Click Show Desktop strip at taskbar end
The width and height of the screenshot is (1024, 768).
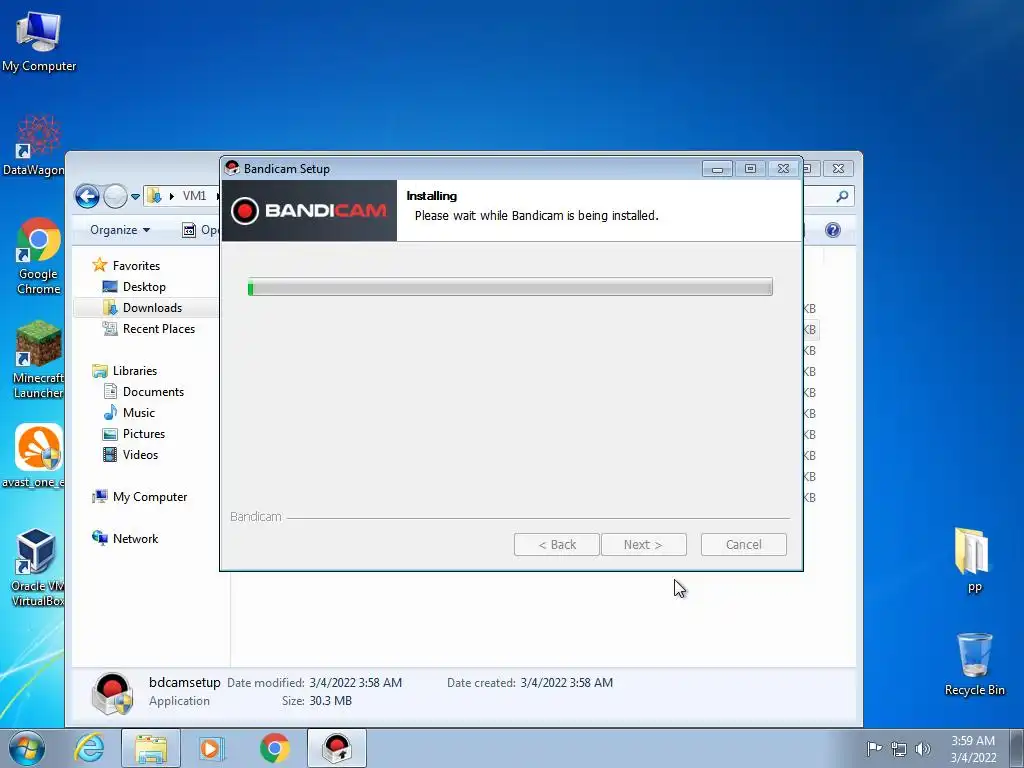pyautogui.click(x=1016, y=748)
